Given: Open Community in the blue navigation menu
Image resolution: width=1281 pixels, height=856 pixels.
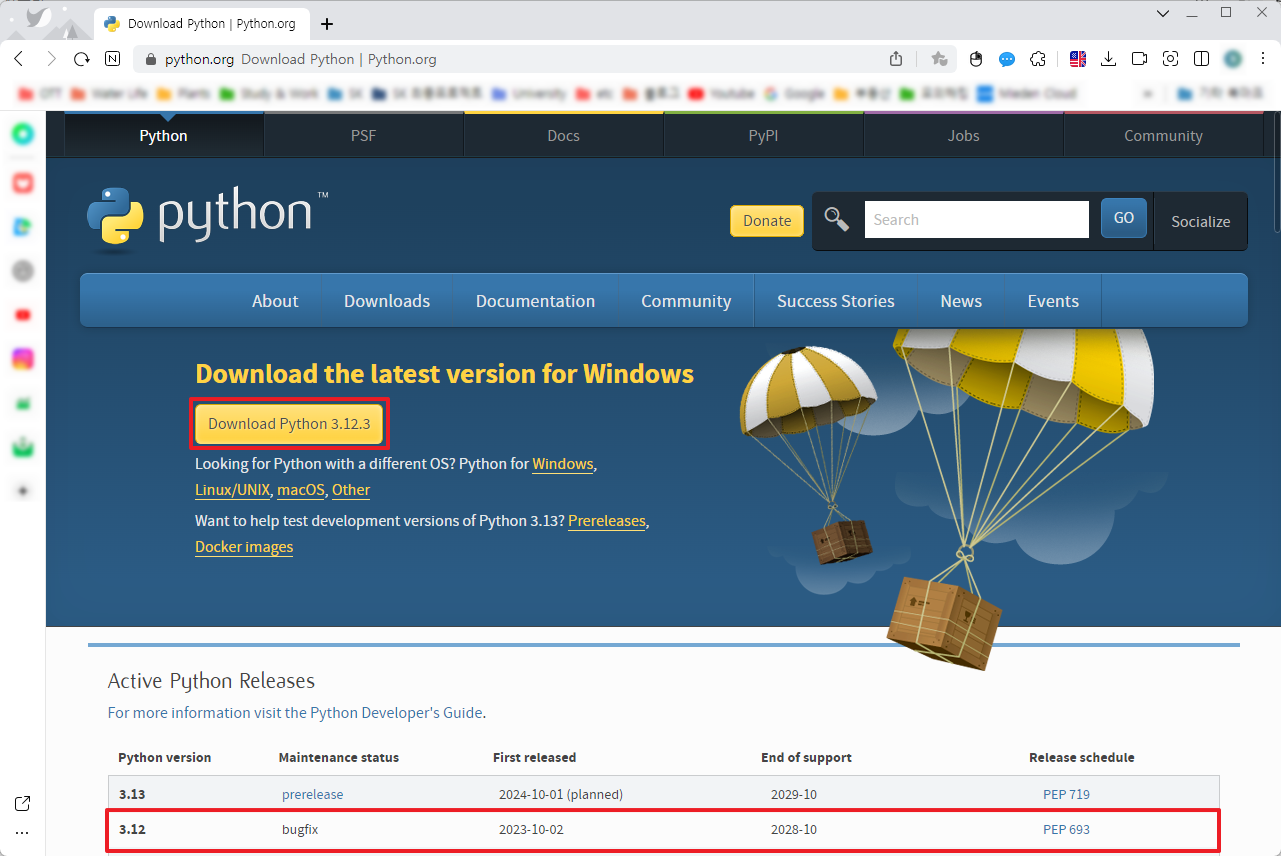Looking at the screenshot, I should click(686, 301).
